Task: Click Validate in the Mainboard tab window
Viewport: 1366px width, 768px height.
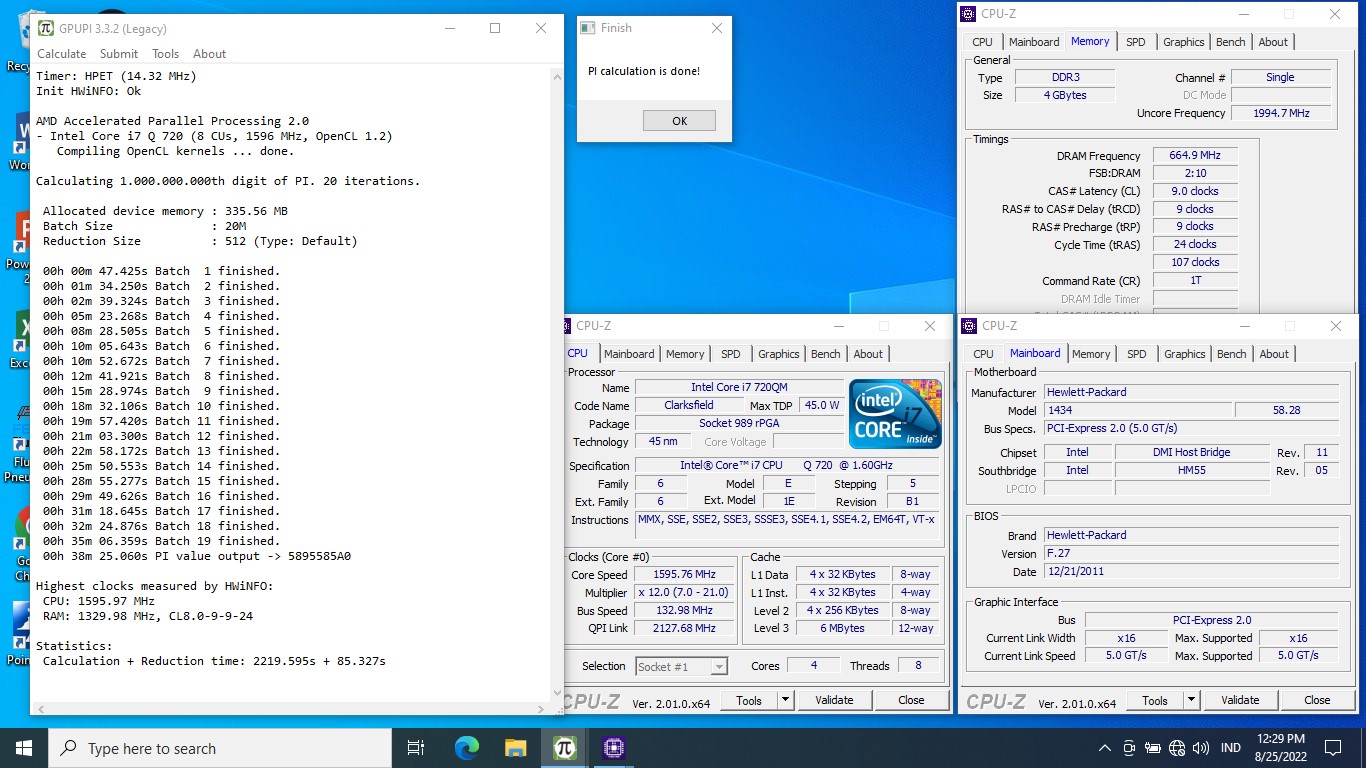Action: coord(1240,701)
